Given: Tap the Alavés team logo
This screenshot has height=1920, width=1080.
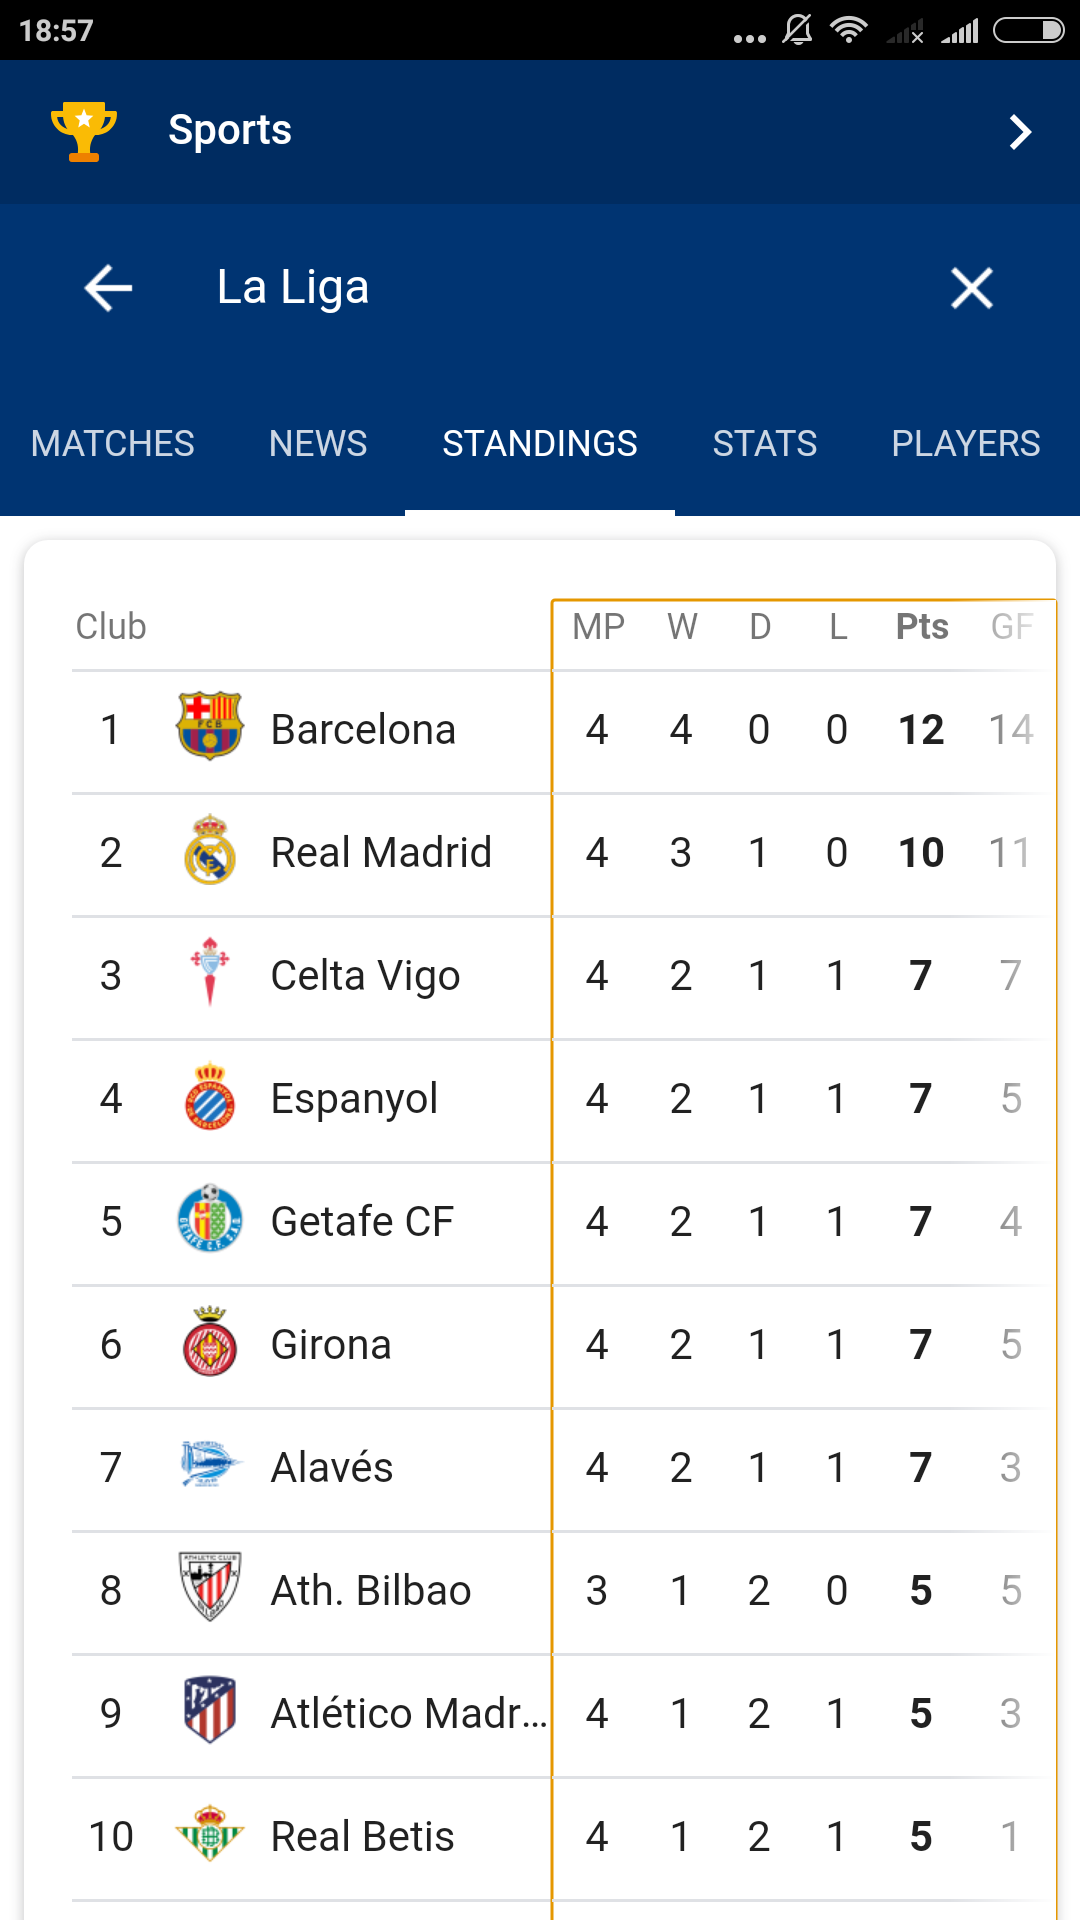Looking at the screenshot, I should coord(210,1465).
